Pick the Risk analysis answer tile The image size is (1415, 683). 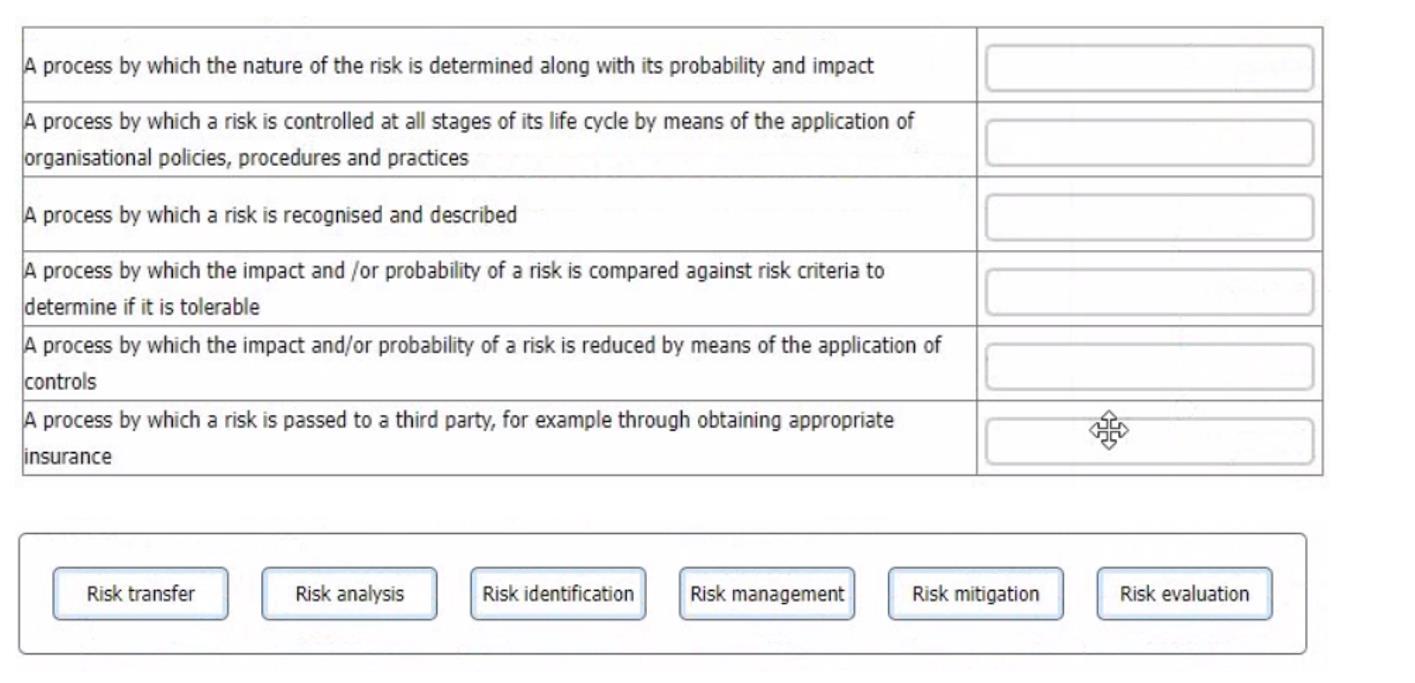pyautogui.click(x=349, y=594)
